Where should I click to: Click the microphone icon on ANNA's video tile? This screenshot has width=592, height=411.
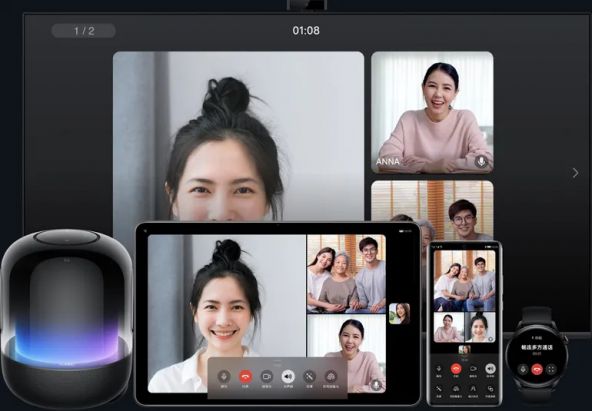481,162
